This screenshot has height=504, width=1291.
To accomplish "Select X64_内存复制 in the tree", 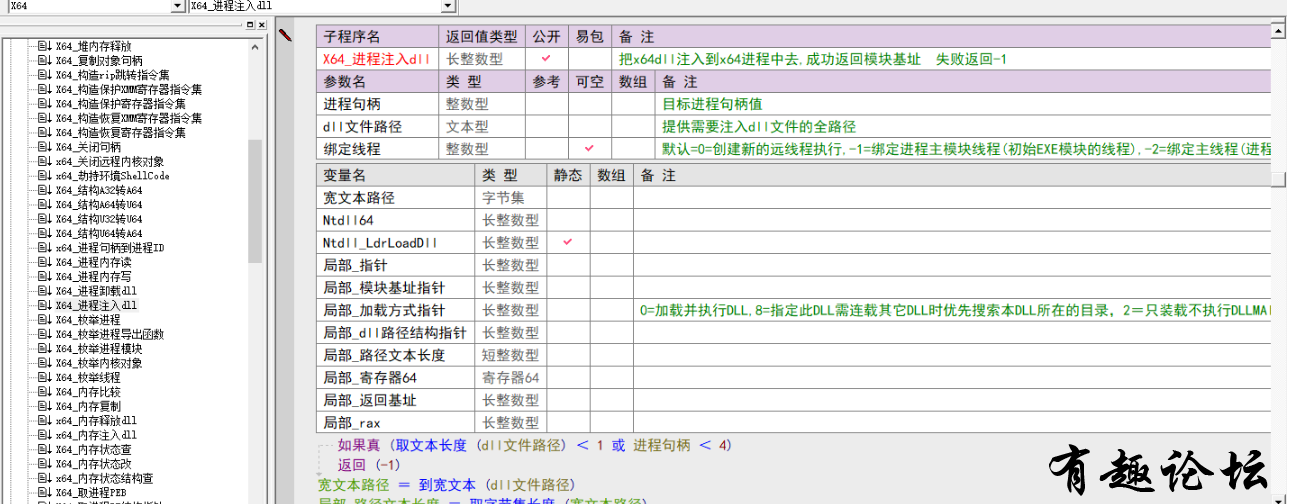I will [87, 406].
